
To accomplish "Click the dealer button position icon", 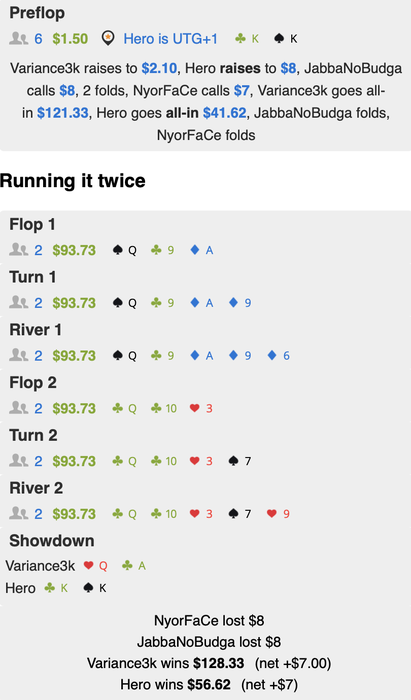I will pyautogui.click(x=108, y=39).
